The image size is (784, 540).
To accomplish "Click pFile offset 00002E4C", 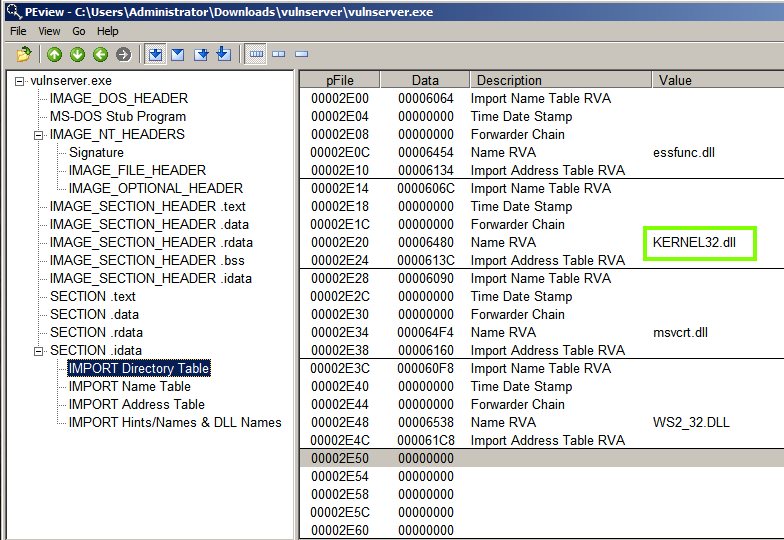I will (340, 440).
